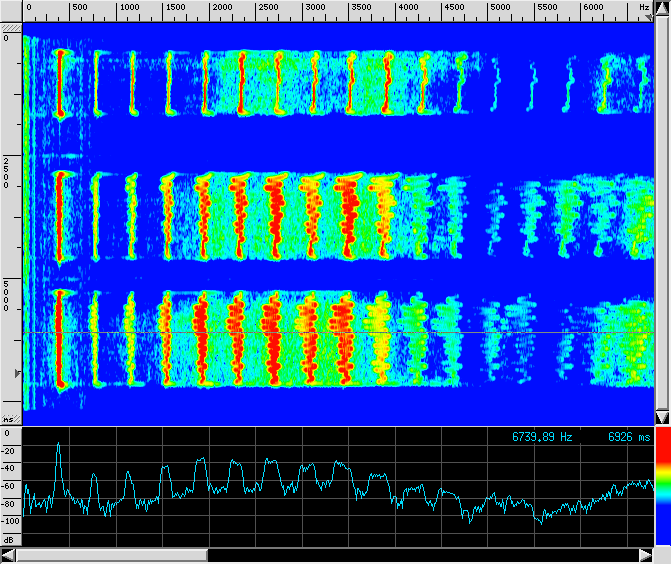Click the ms unit label on time ruler
This screenshot has height=564, width=671.
pos(8,419)
